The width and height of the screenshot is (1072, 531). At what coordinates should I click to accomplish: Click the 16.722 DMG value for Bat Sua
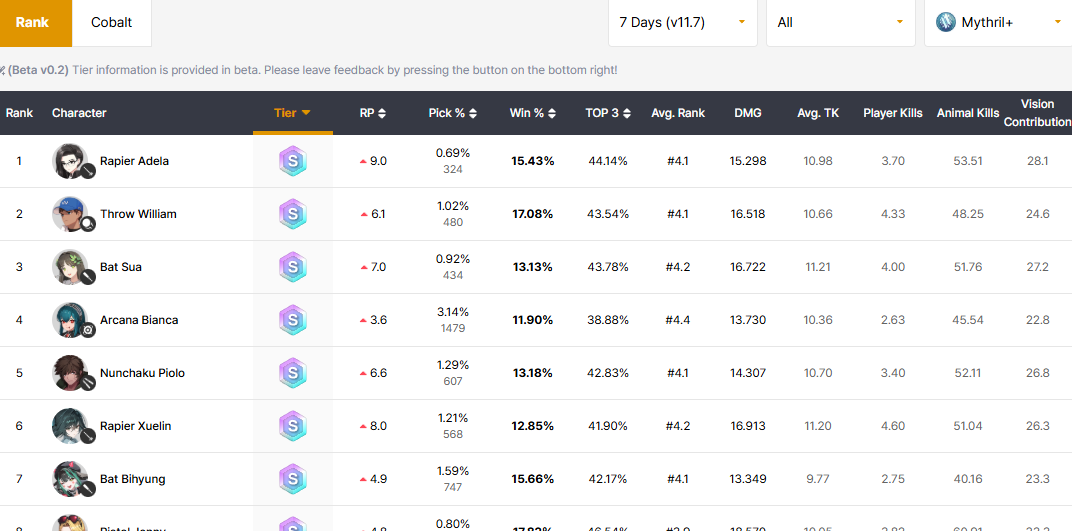748,267
